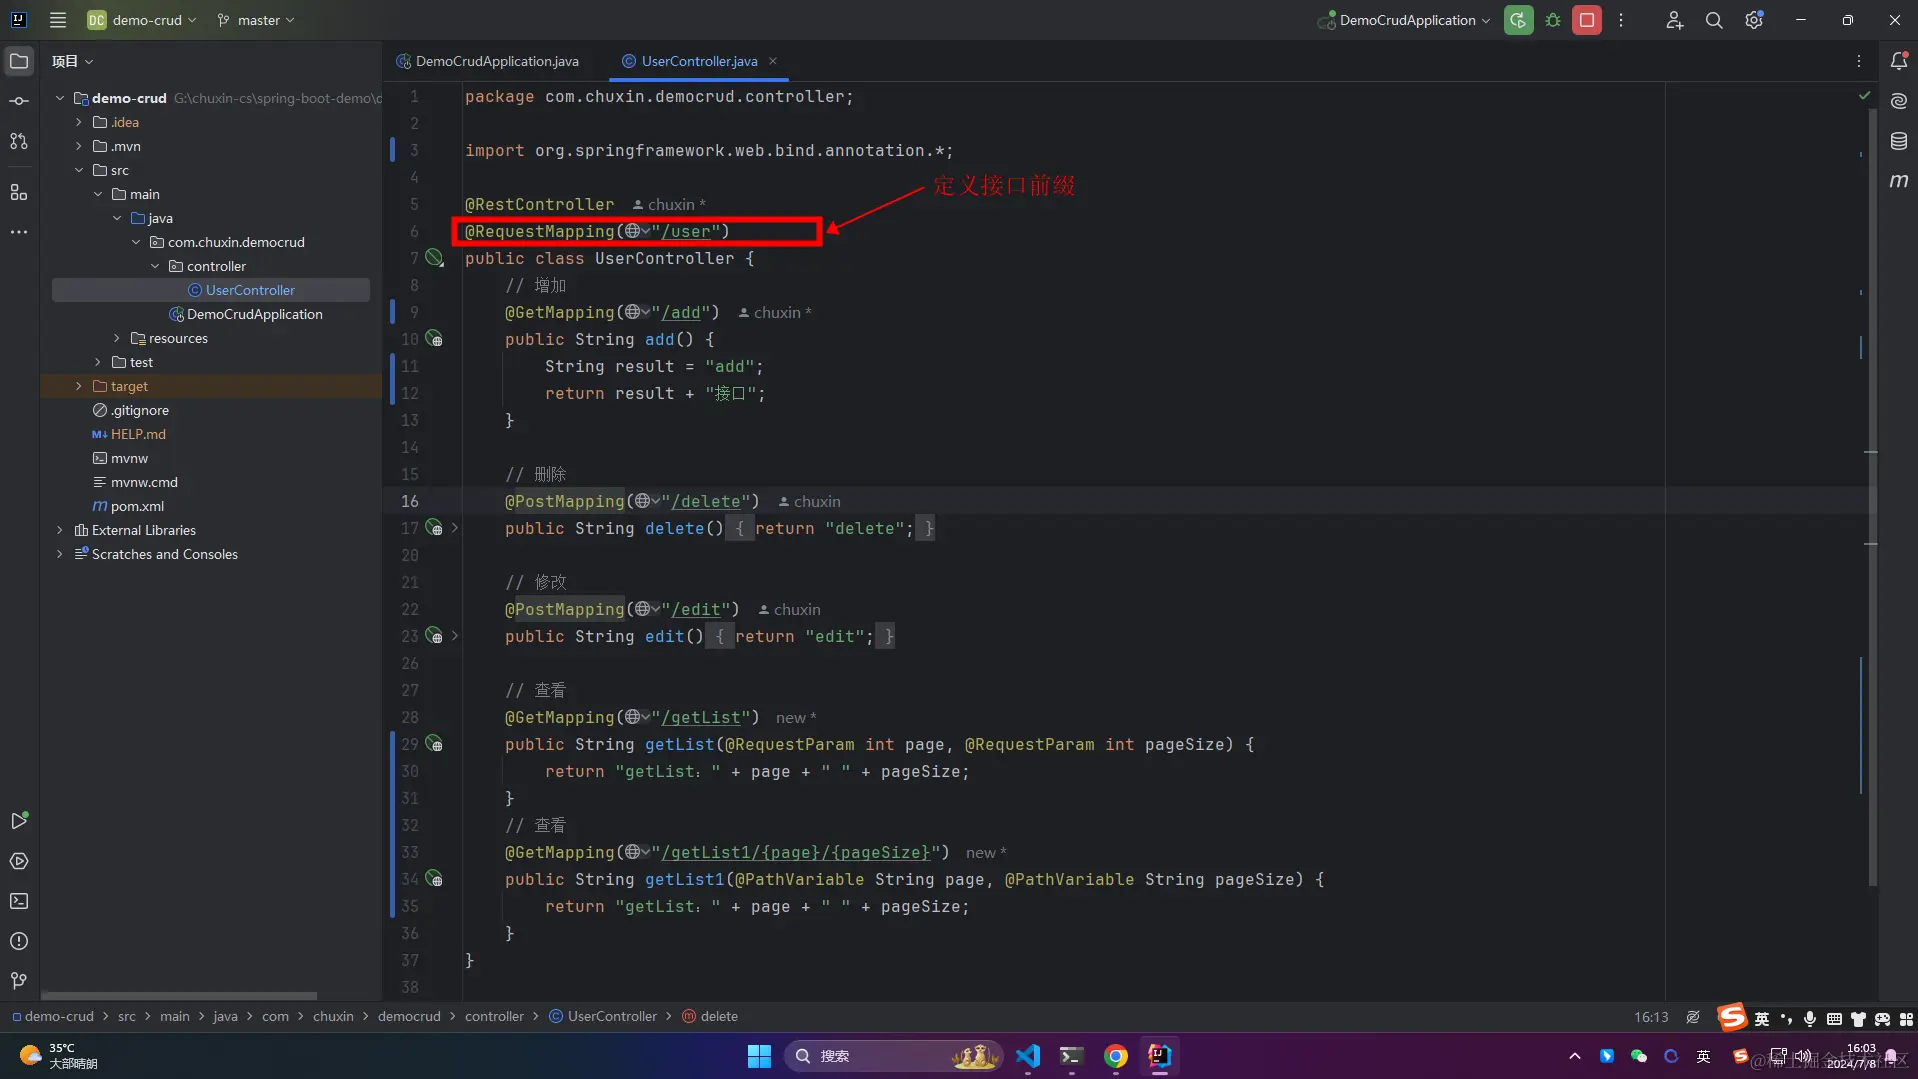This screenshot has height=1079, width=1918.
Task: Open the Database tool window
Action: (x=1899, y=141)
